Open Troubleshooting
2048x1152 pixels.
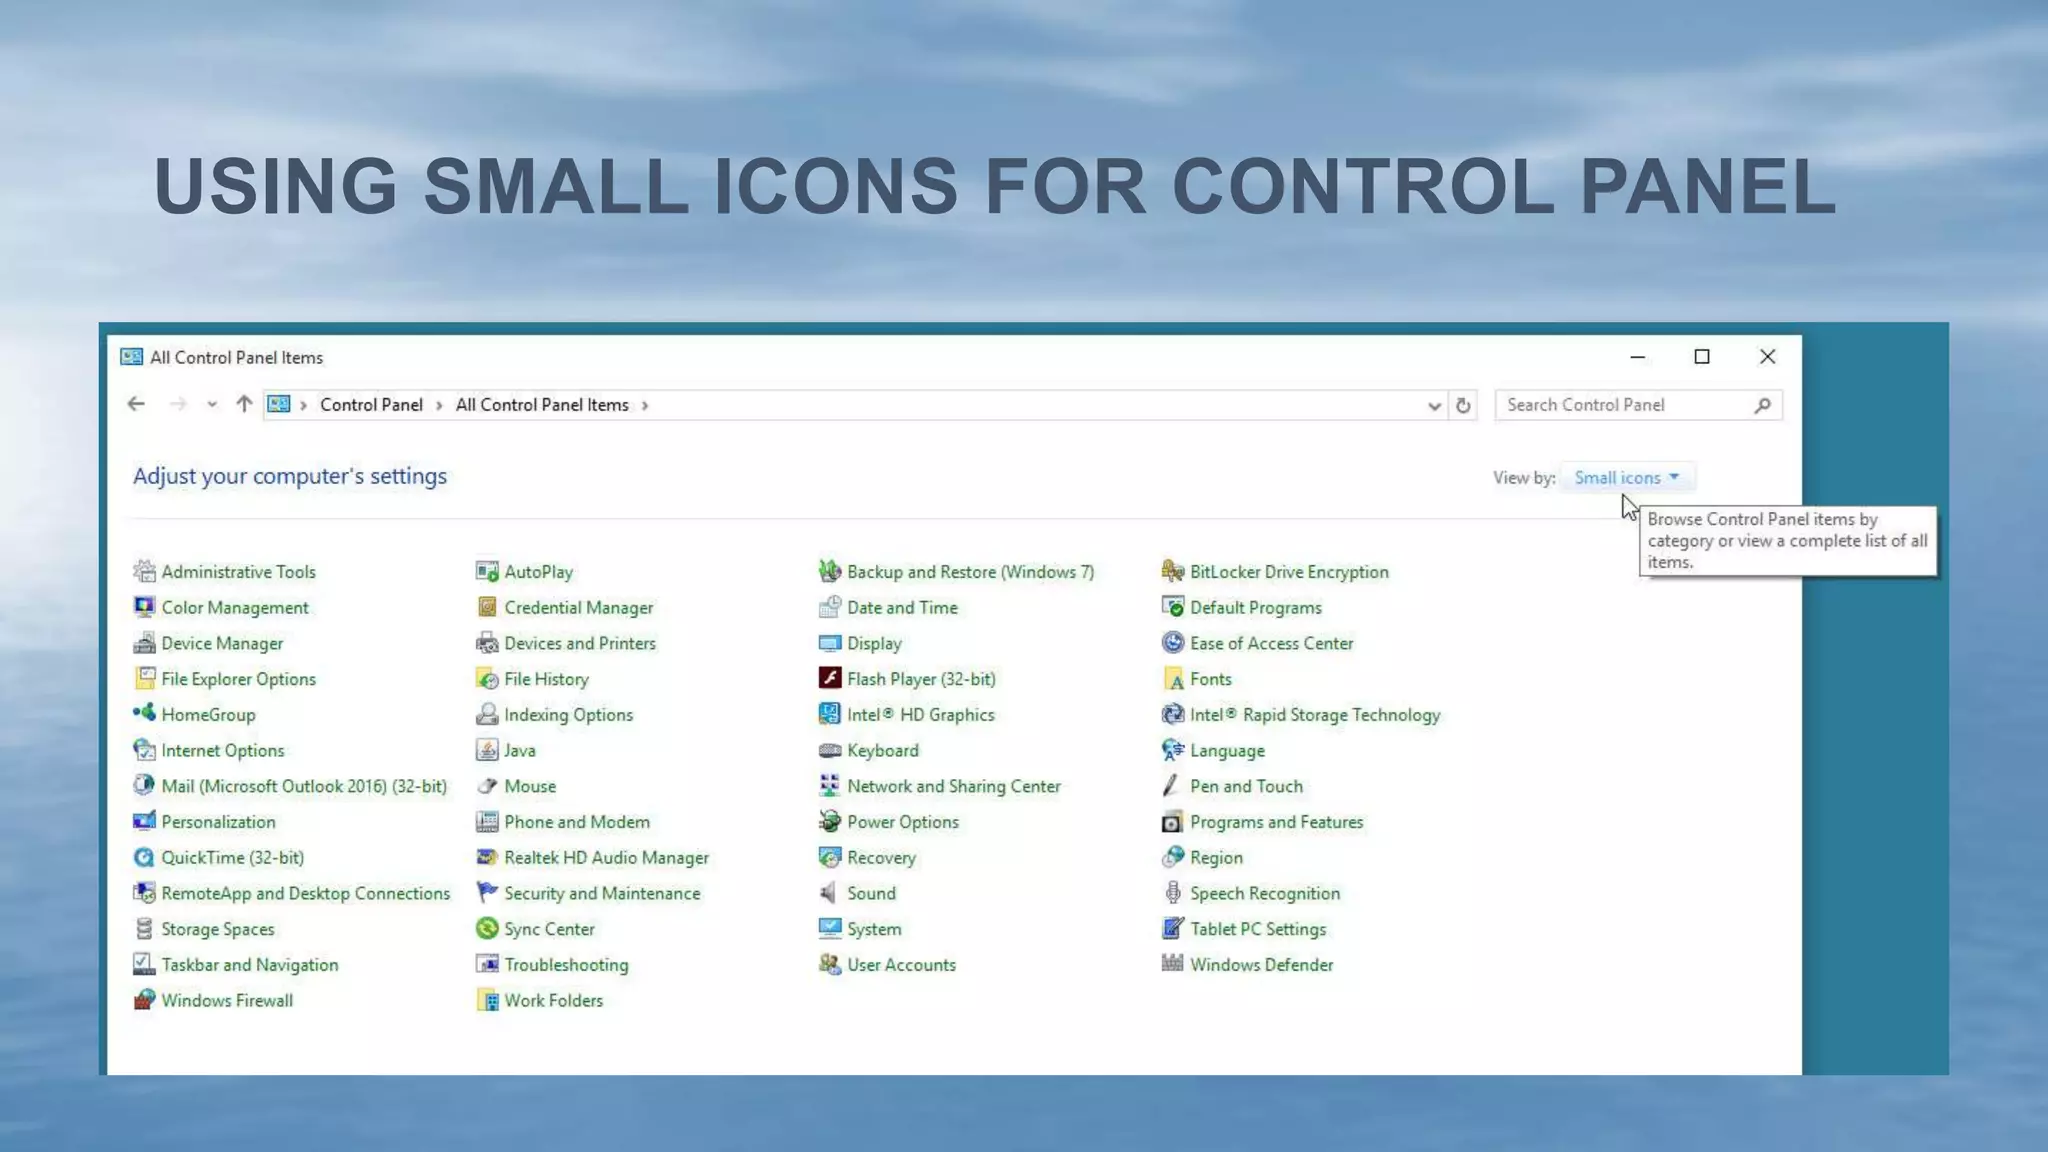pos(553,965)
